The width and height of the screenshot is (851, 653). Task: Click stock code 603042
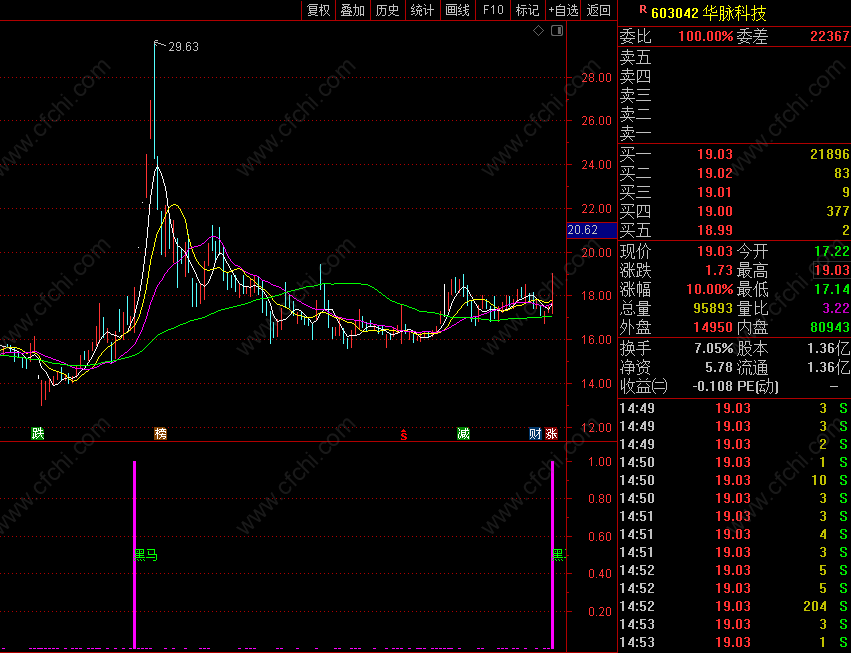pyautogui.click(x=675, y=13)
